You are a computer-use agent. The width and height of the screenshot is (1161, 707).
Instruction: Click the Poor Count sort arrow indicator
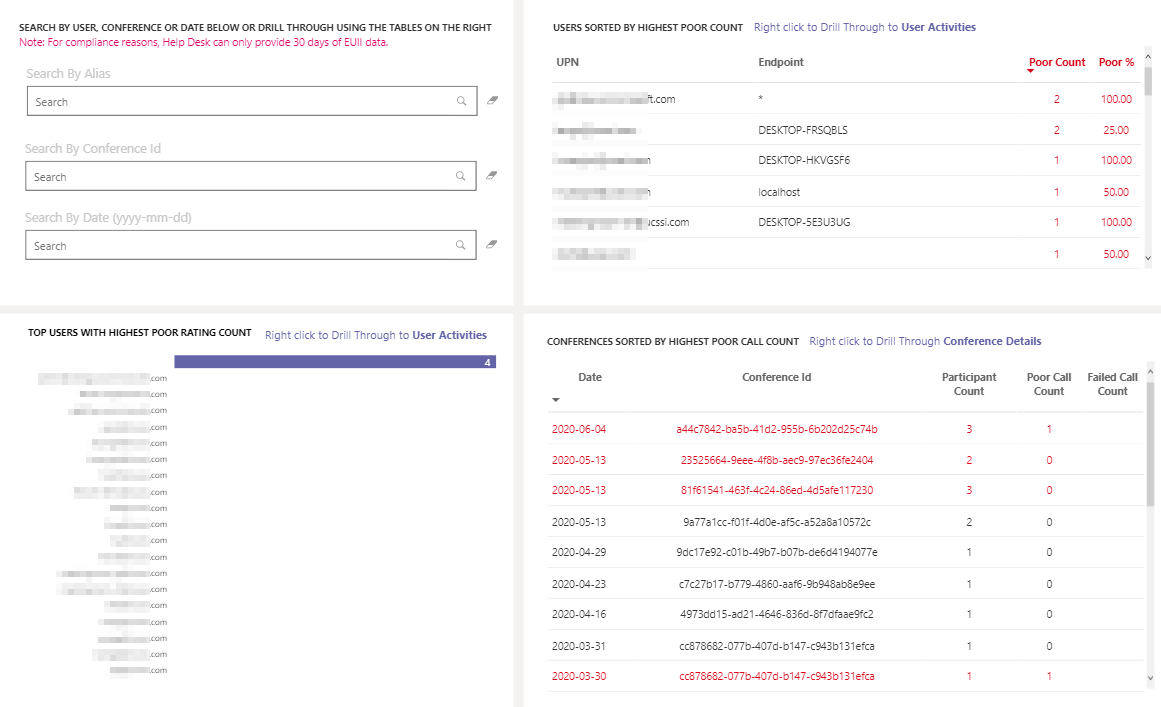1030,72
